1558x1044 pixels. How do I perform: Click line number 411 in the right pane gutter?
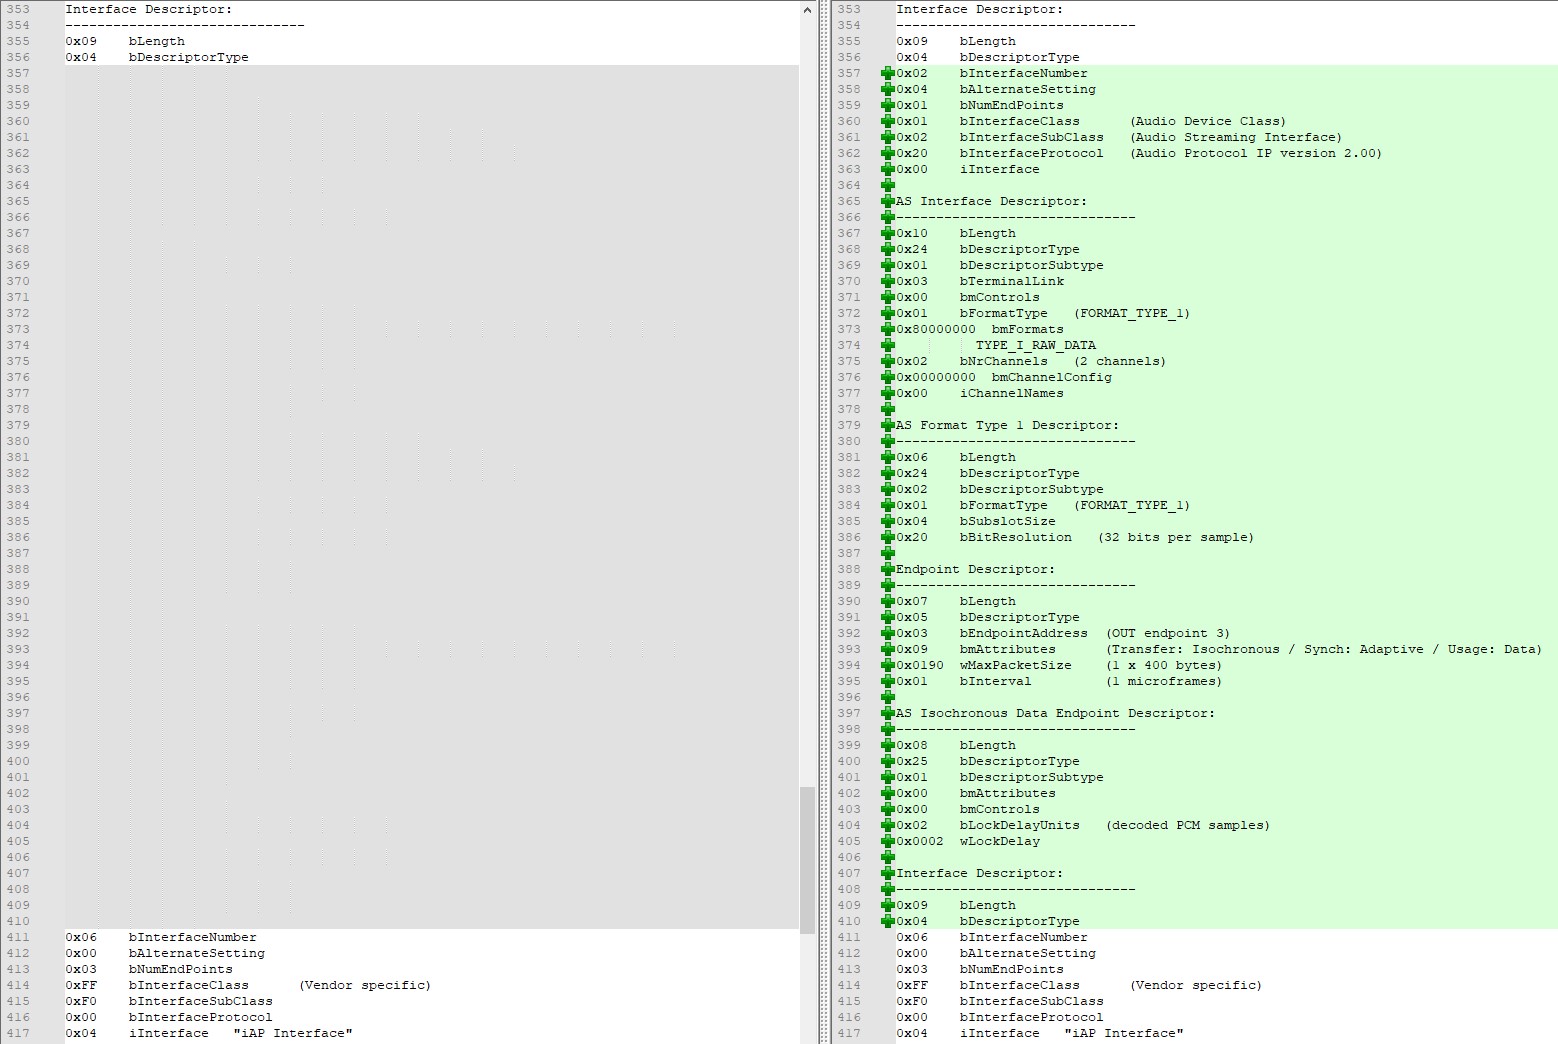[849, 937]
